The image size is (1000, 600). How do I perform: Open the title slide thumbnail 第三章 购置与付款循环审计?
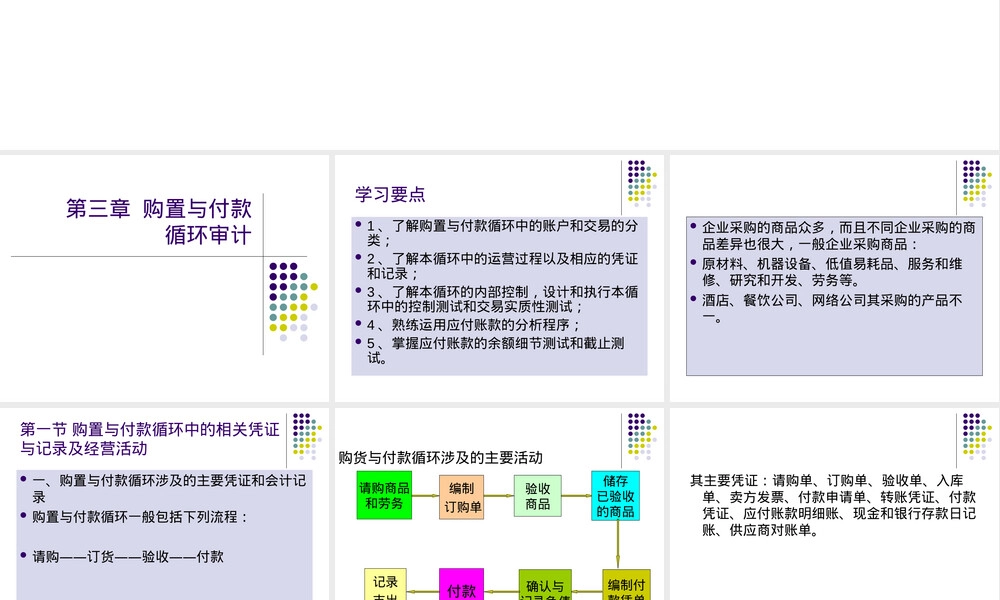(164, 278)
